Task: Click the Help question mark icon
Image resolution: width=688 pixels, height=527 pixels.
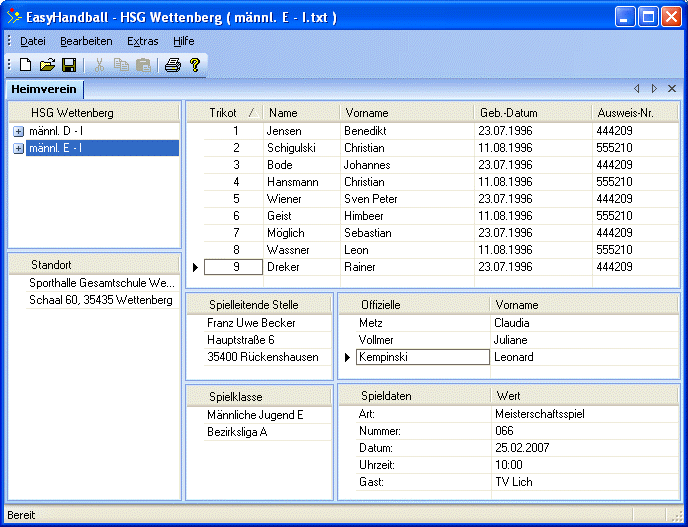Action: pyautogui.click(x=195, y=65)
